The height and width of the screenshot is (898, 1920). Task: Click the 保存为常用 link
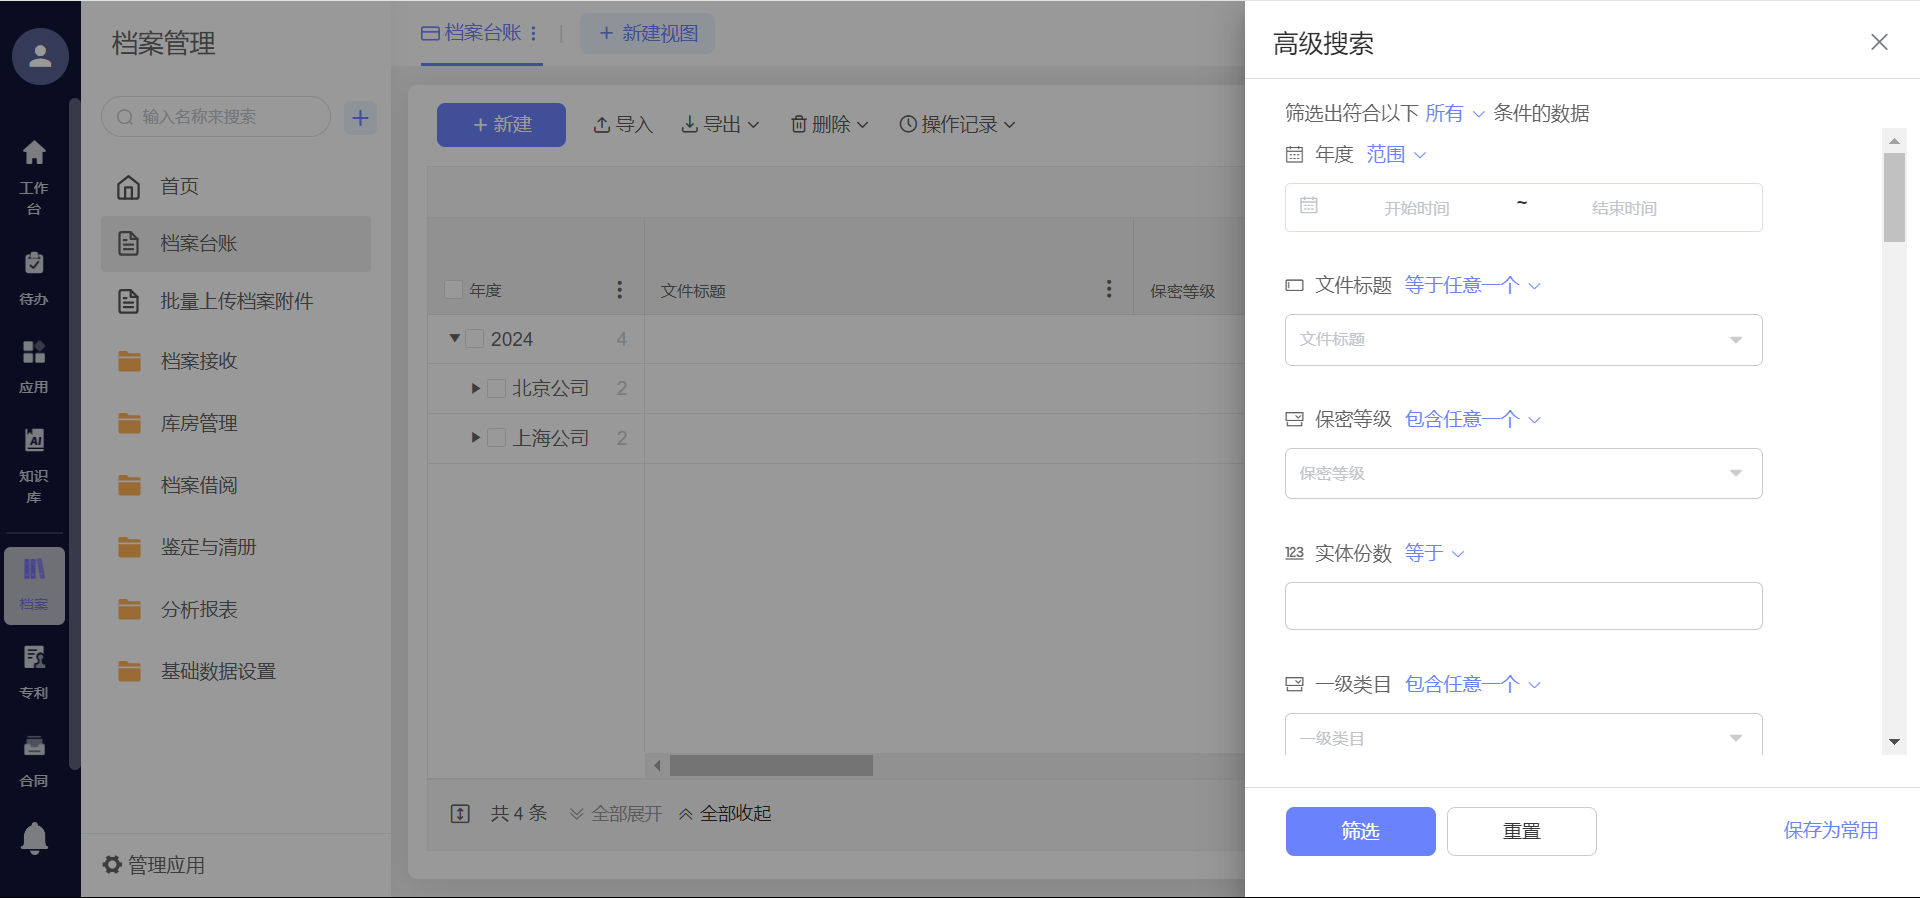1830,830
